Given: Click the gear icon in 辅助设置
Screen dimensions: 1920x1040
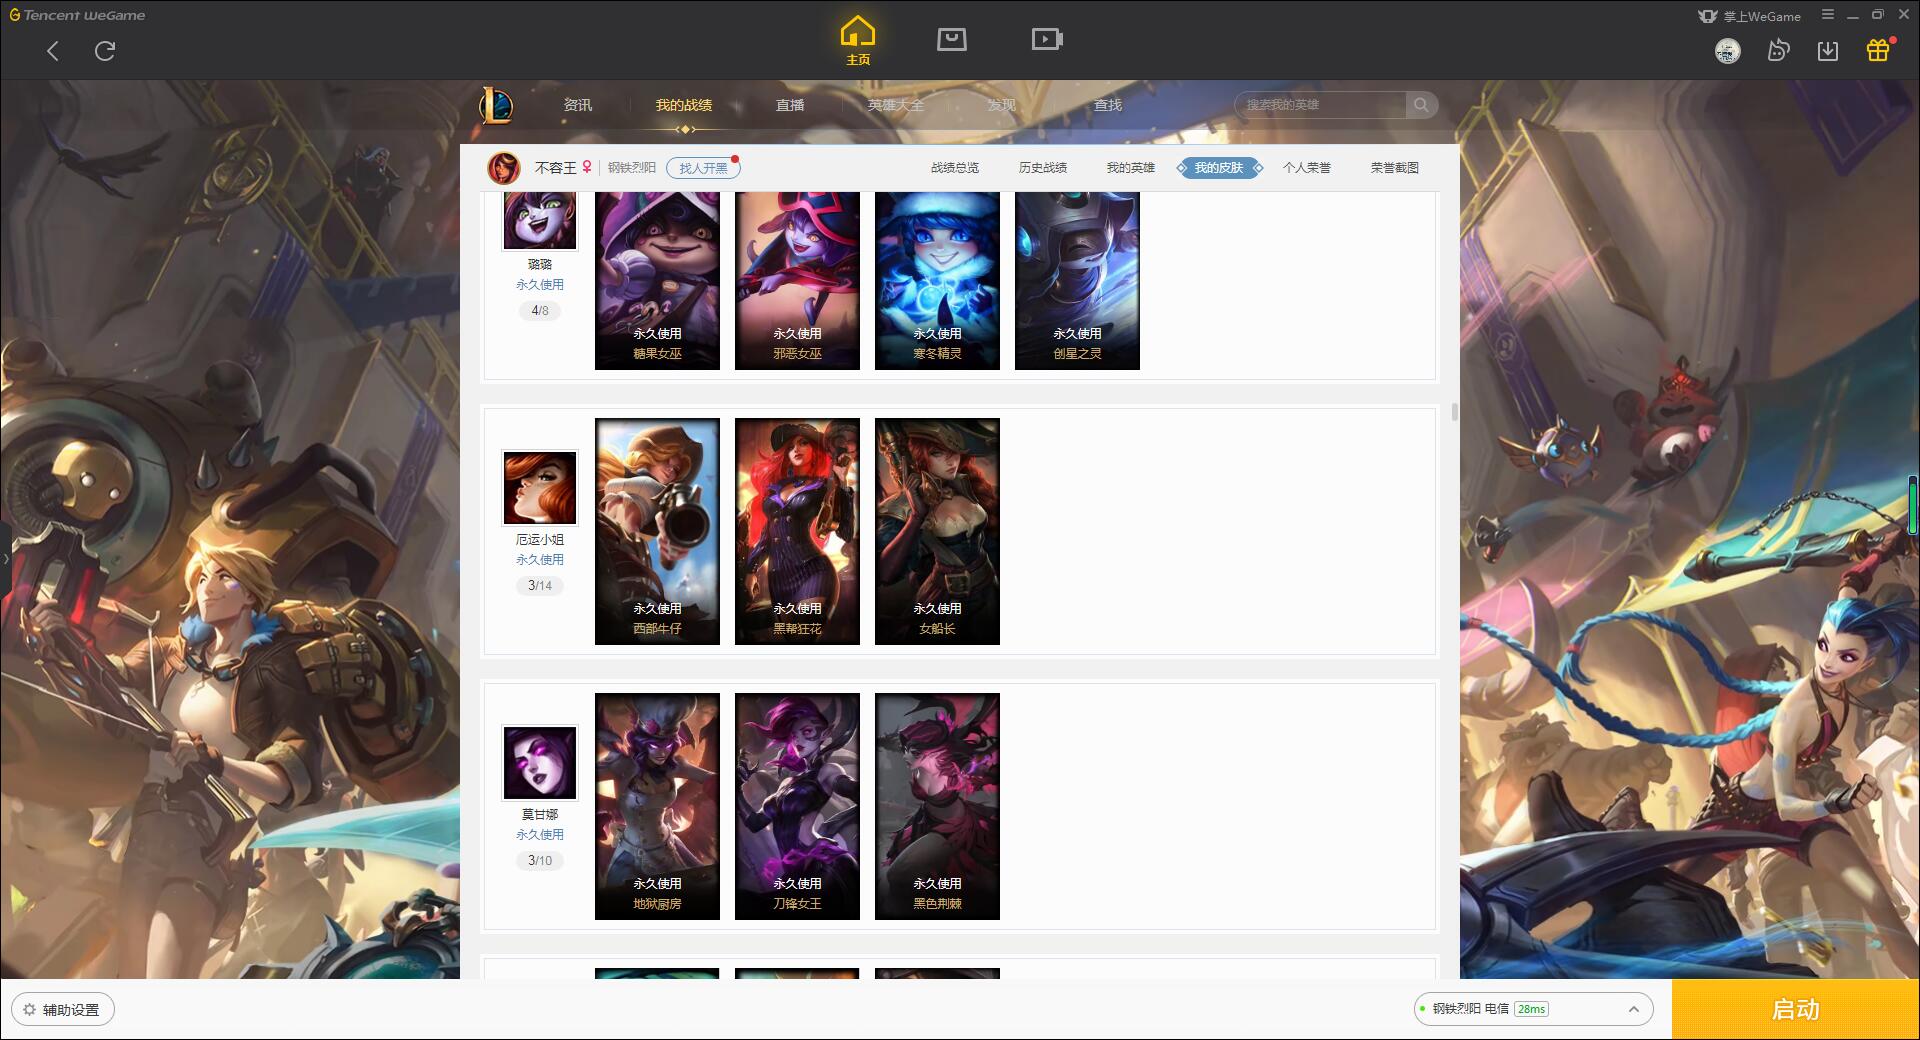Looking at the screenshot, I should (x=29, y=1010).
